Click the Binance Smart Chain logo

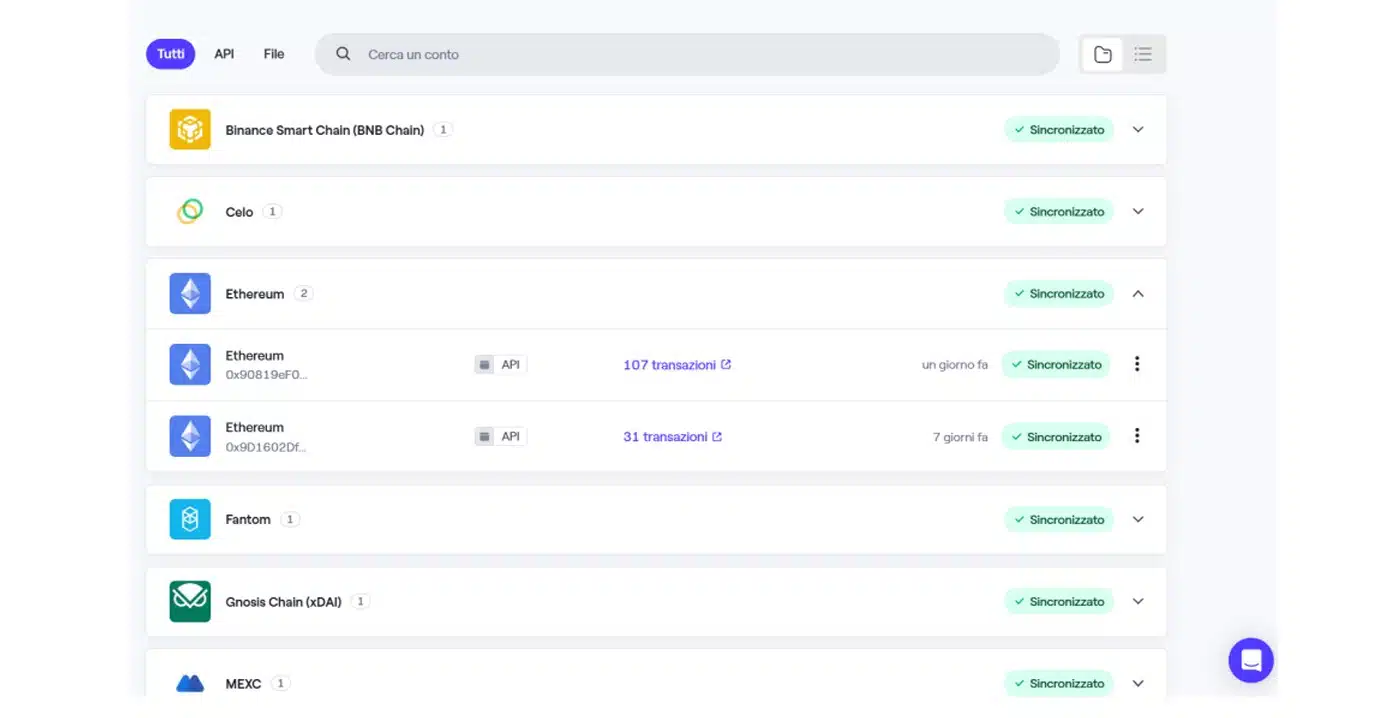(190, 130)
